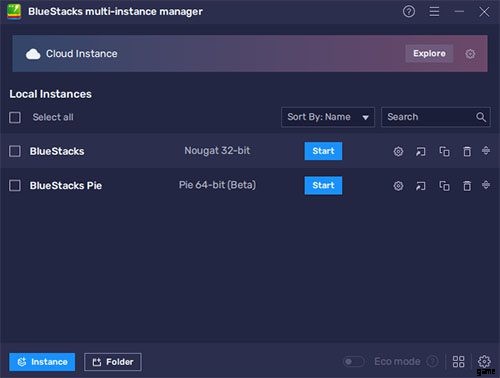500x378 pixels.
Task: Open the hamburger menu in title bar
Action: pyautogui.click(x=434, y=11)
